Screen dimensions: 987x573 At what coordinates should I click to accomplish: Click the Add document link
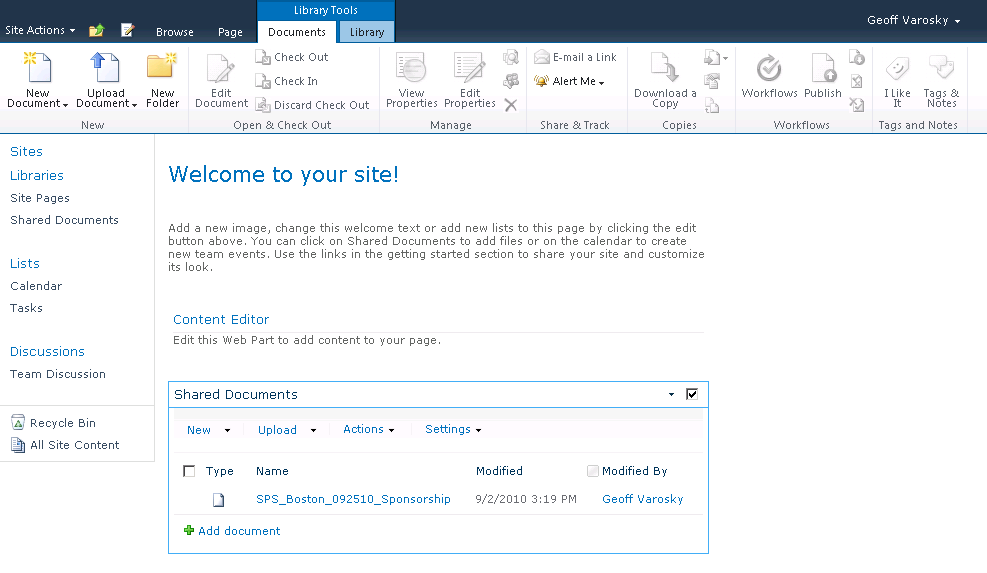click(239, 531)
